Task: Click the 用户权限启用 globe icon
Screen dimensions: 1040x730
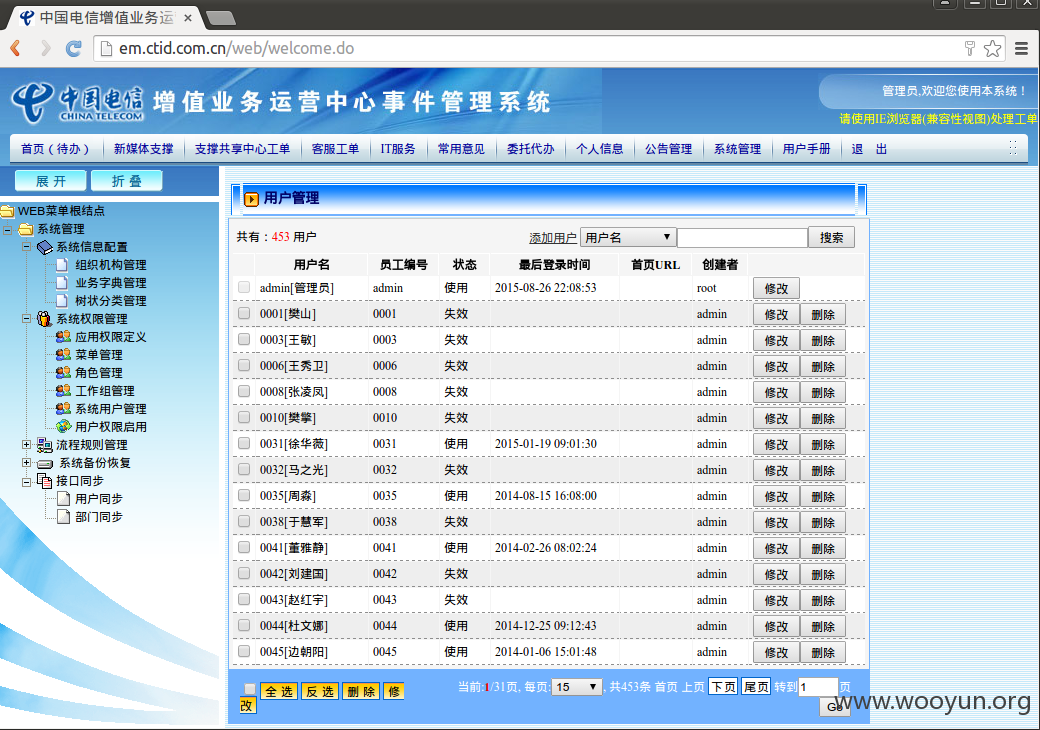Action: coord(64,426)
